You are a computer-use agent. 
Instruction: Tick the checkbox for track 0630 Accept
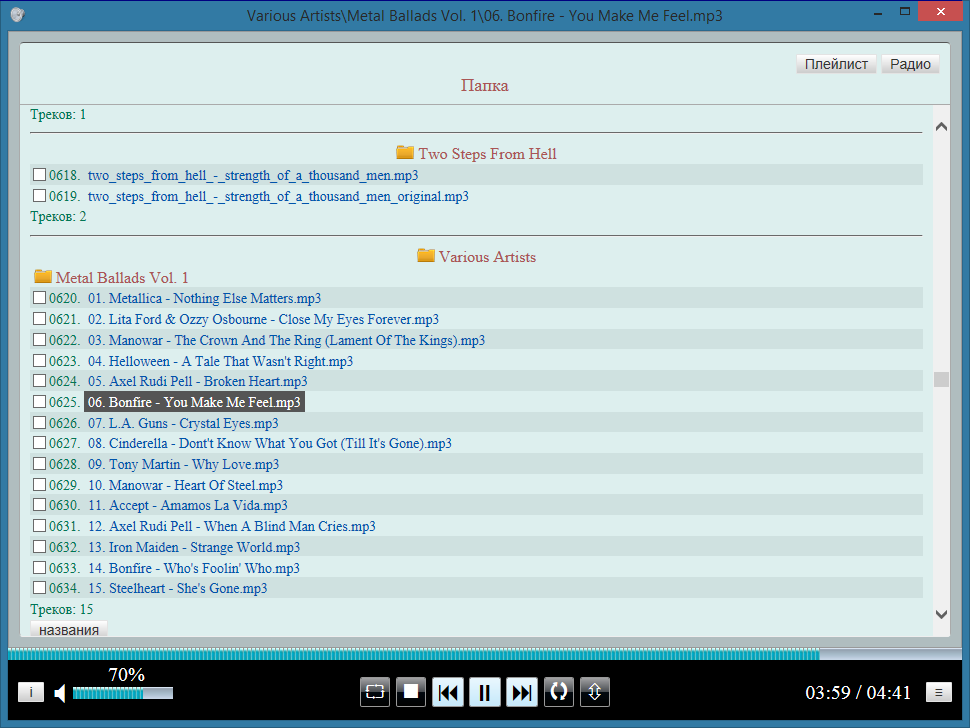point(39,505)
